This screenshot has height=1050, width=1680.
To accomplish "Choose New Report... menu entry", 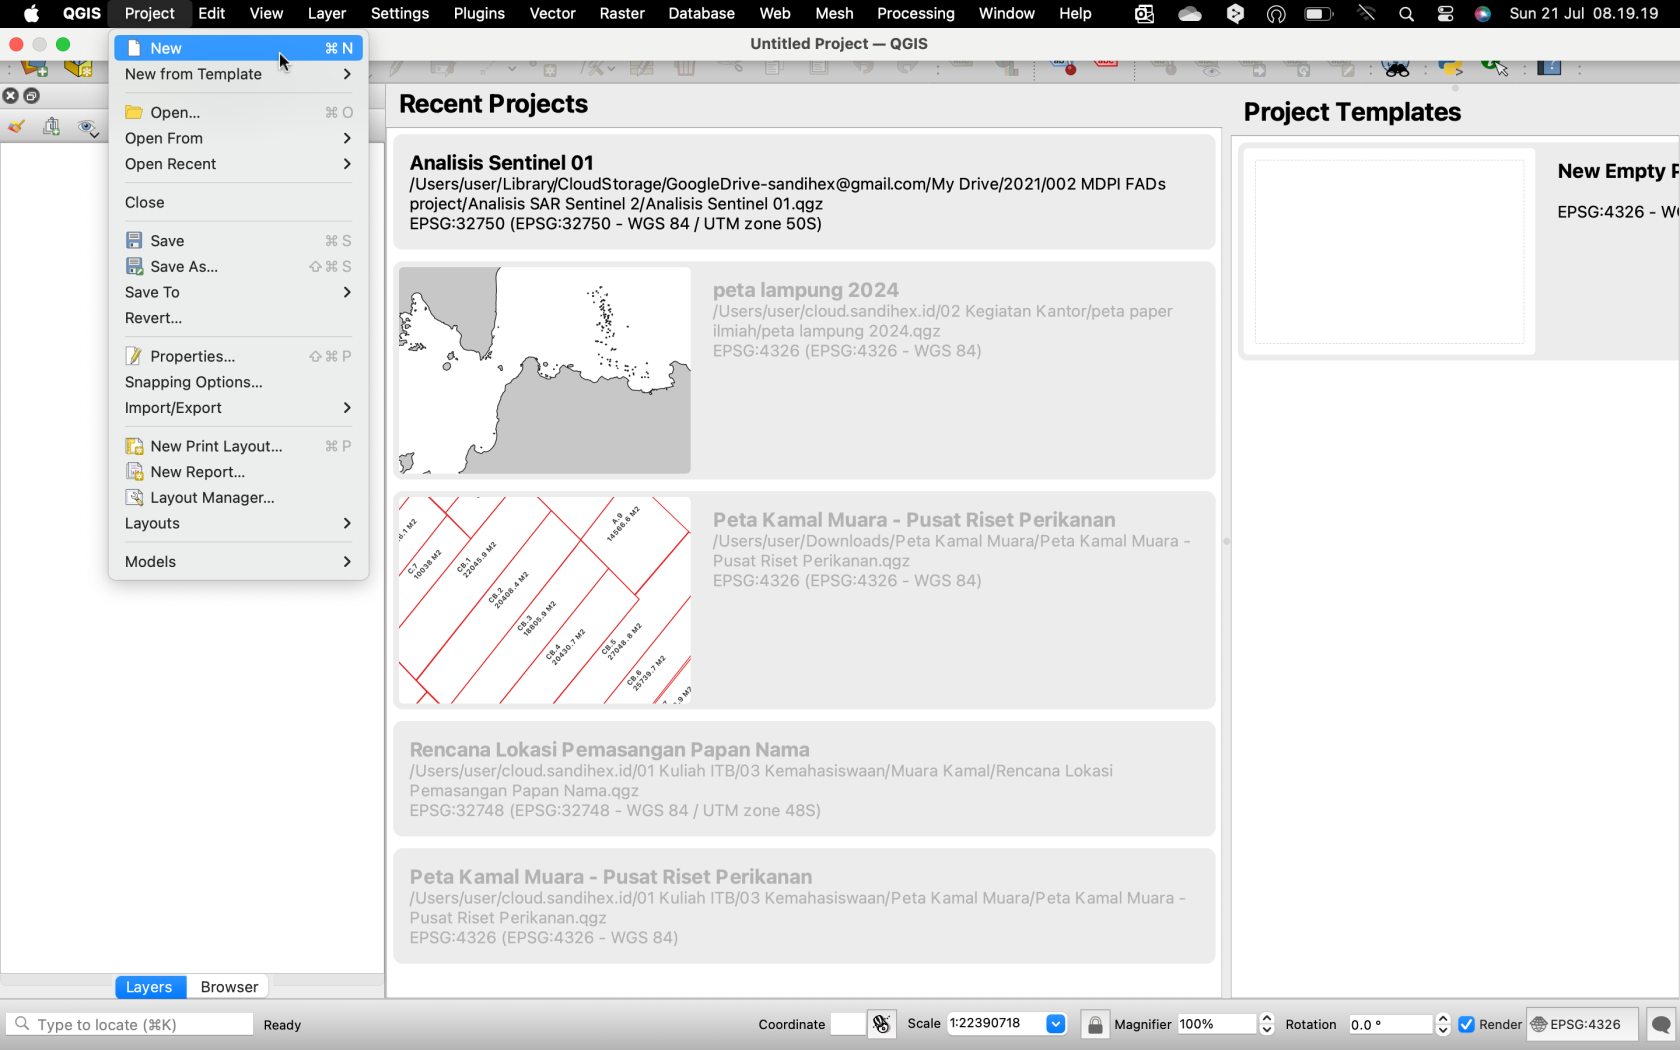I will pos(238,472).
